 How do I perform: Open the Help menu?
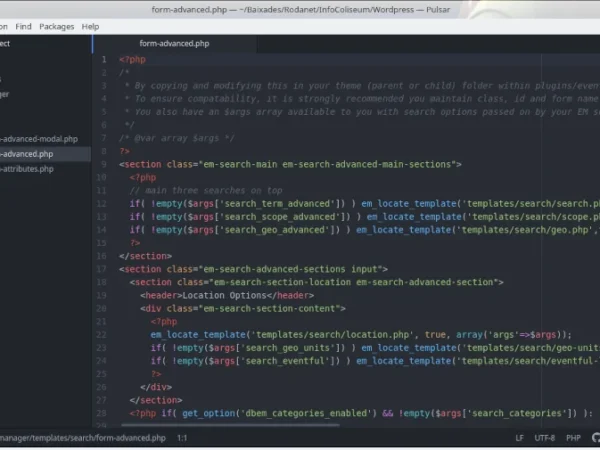(90, 26)
